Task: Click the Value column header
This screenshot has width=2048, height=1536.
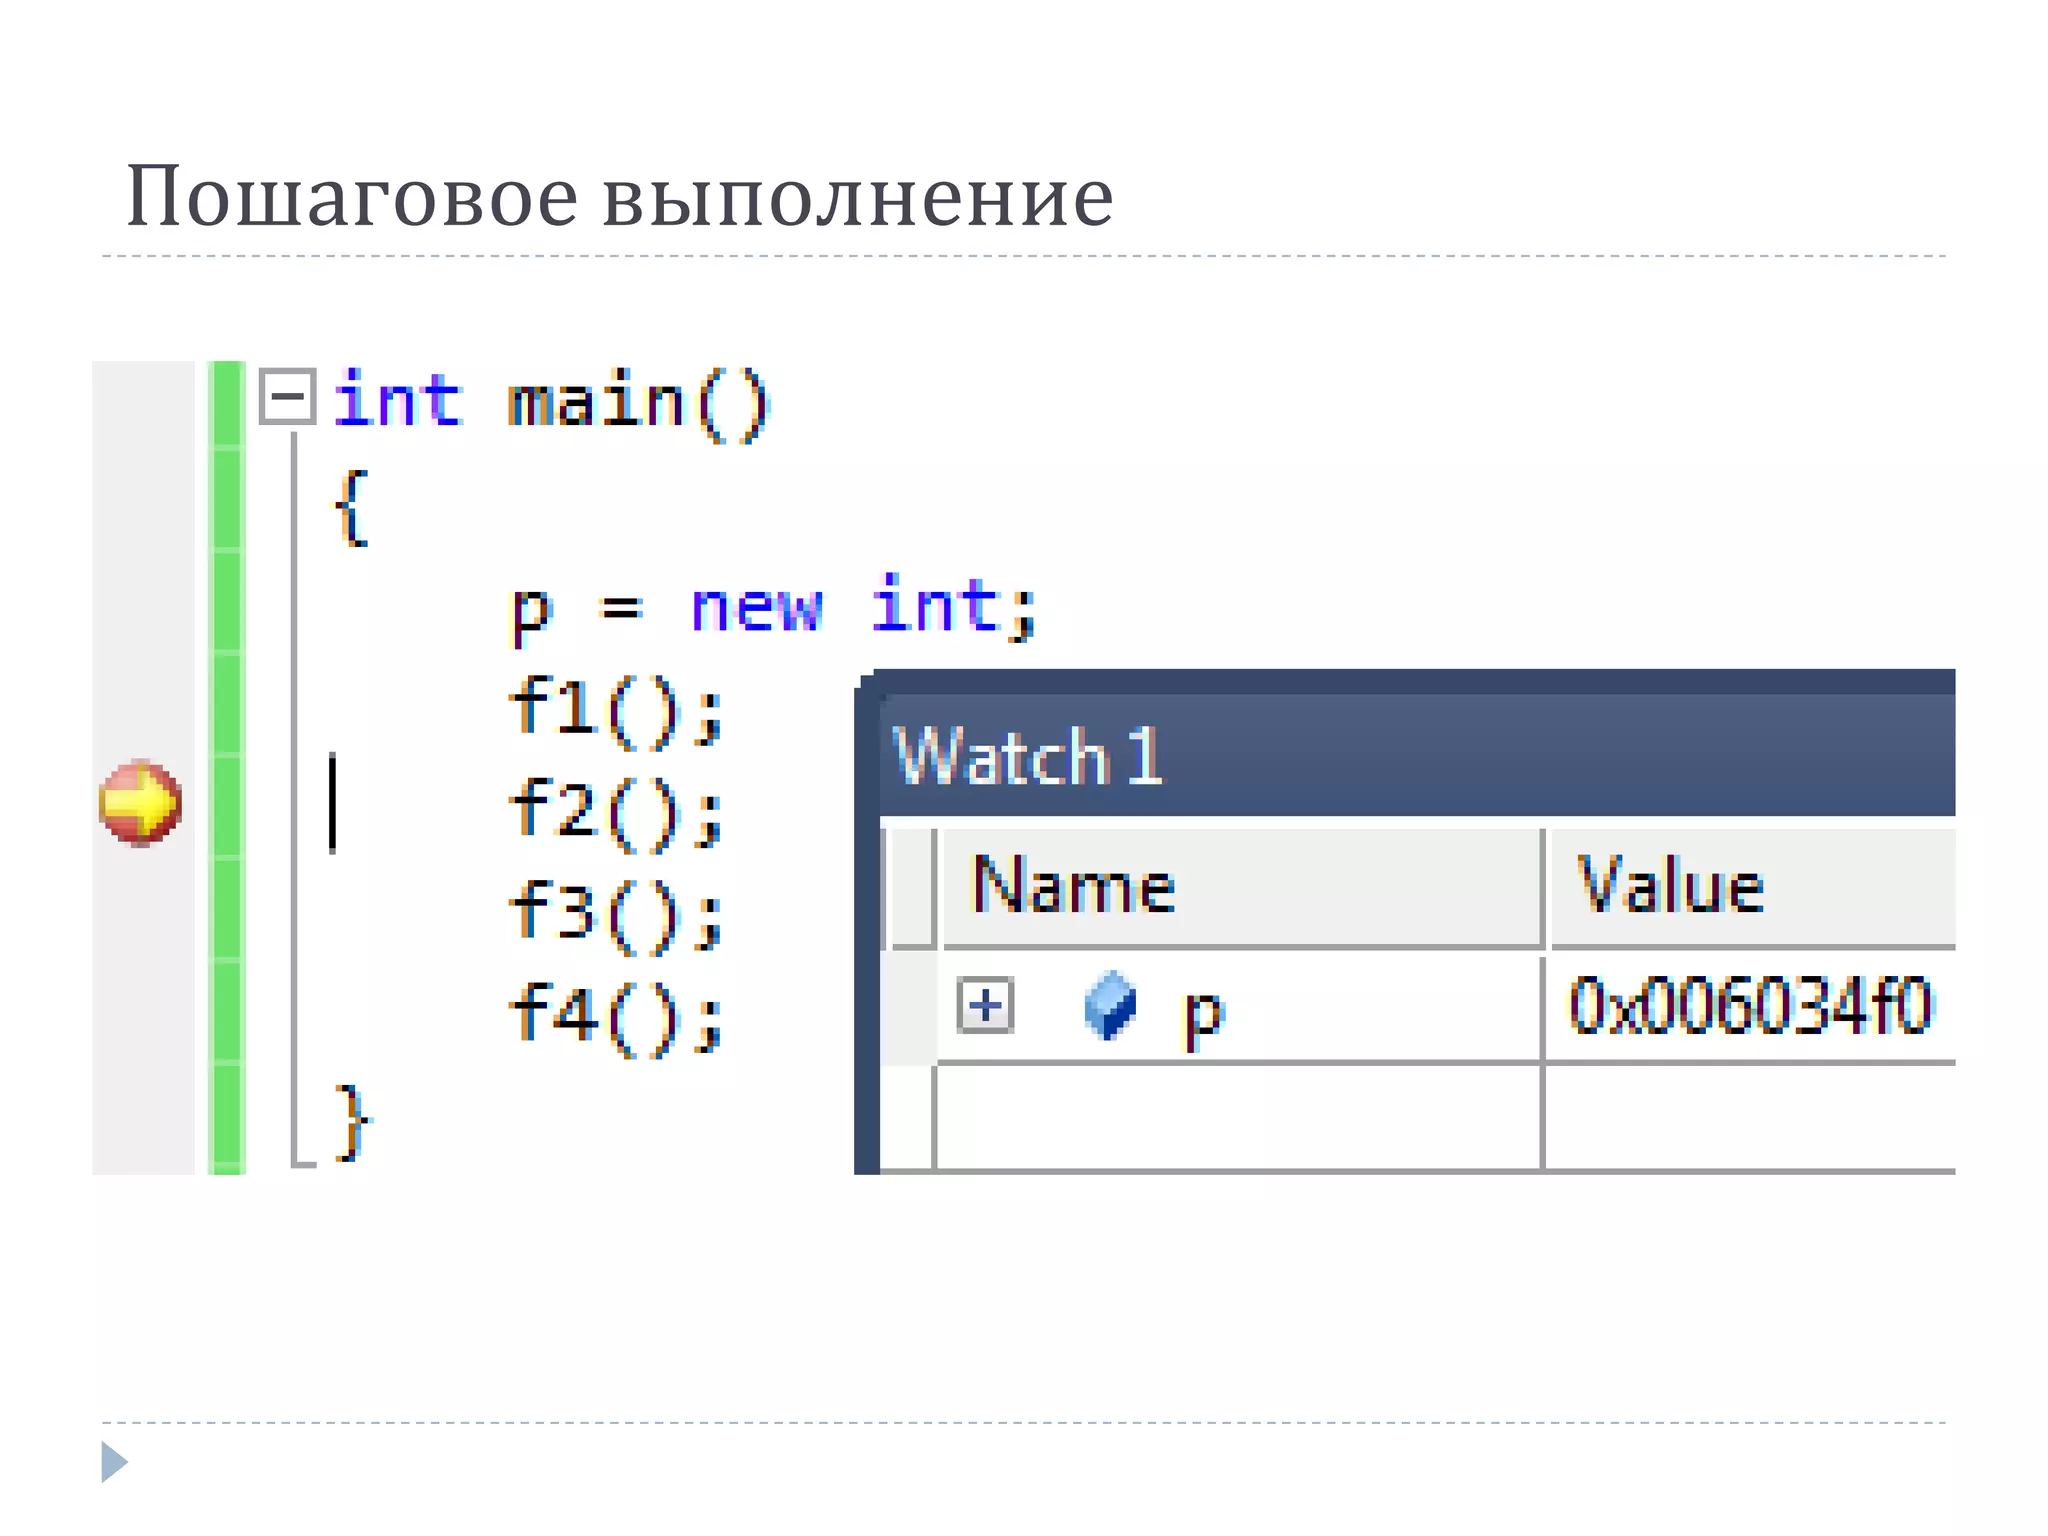Action: 1753,886
